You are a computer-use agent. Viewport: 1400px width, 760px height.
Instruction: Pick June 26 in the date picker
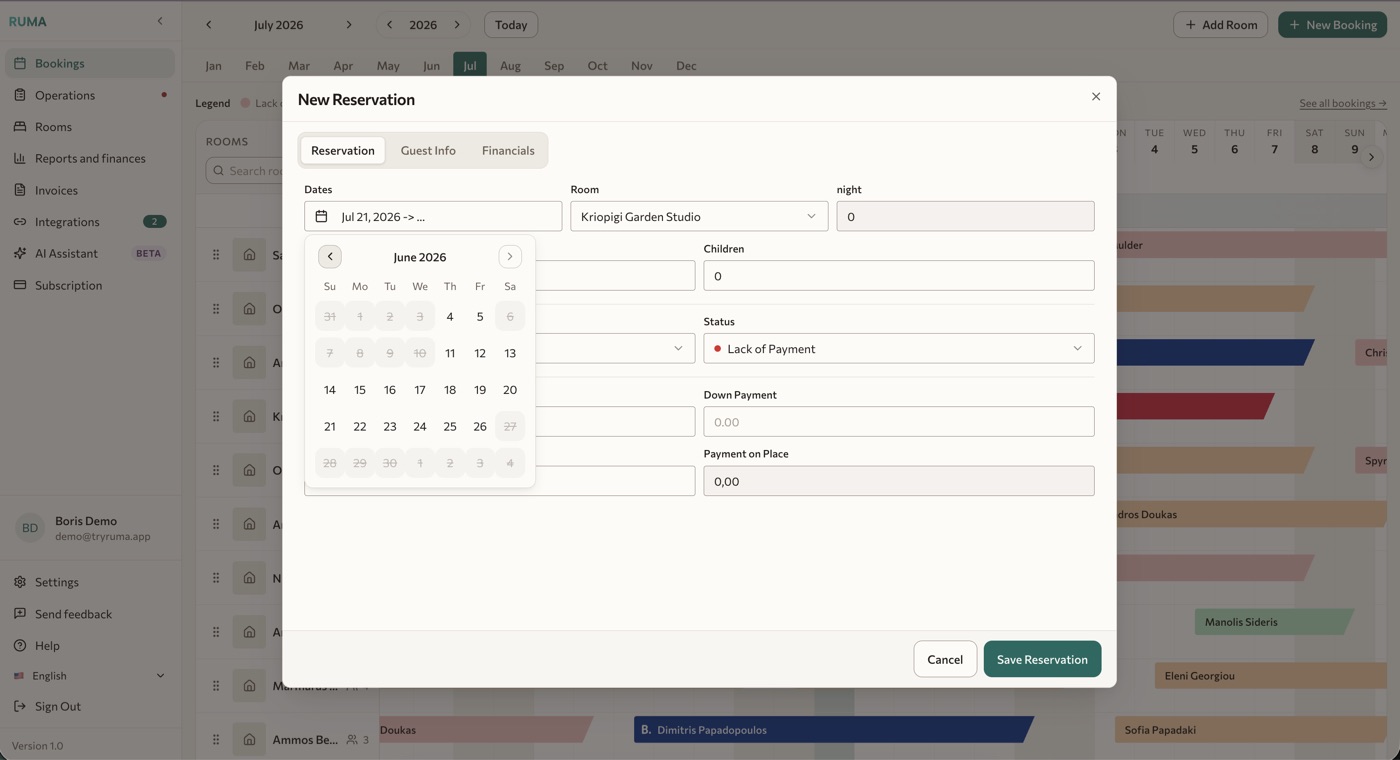[x=480, y=426]
